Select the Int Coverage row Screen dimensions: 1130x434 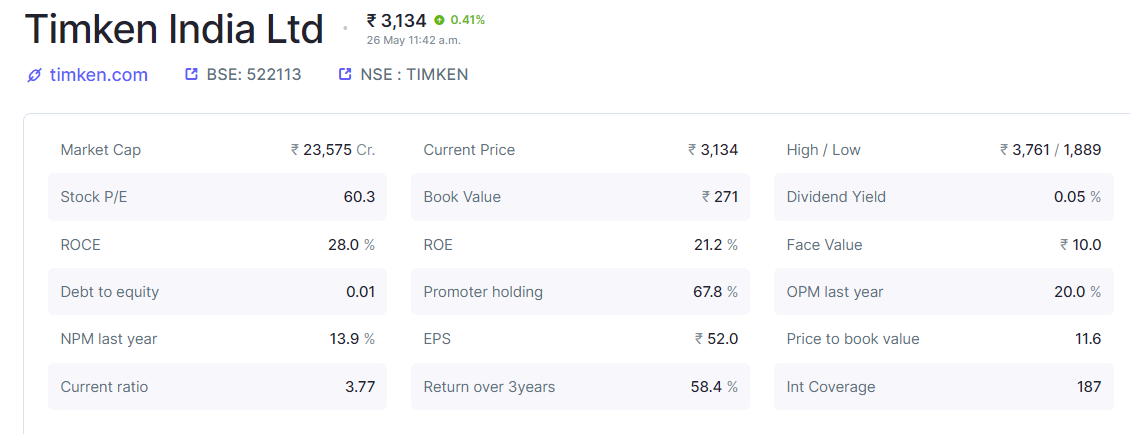[x=943, y=387]
